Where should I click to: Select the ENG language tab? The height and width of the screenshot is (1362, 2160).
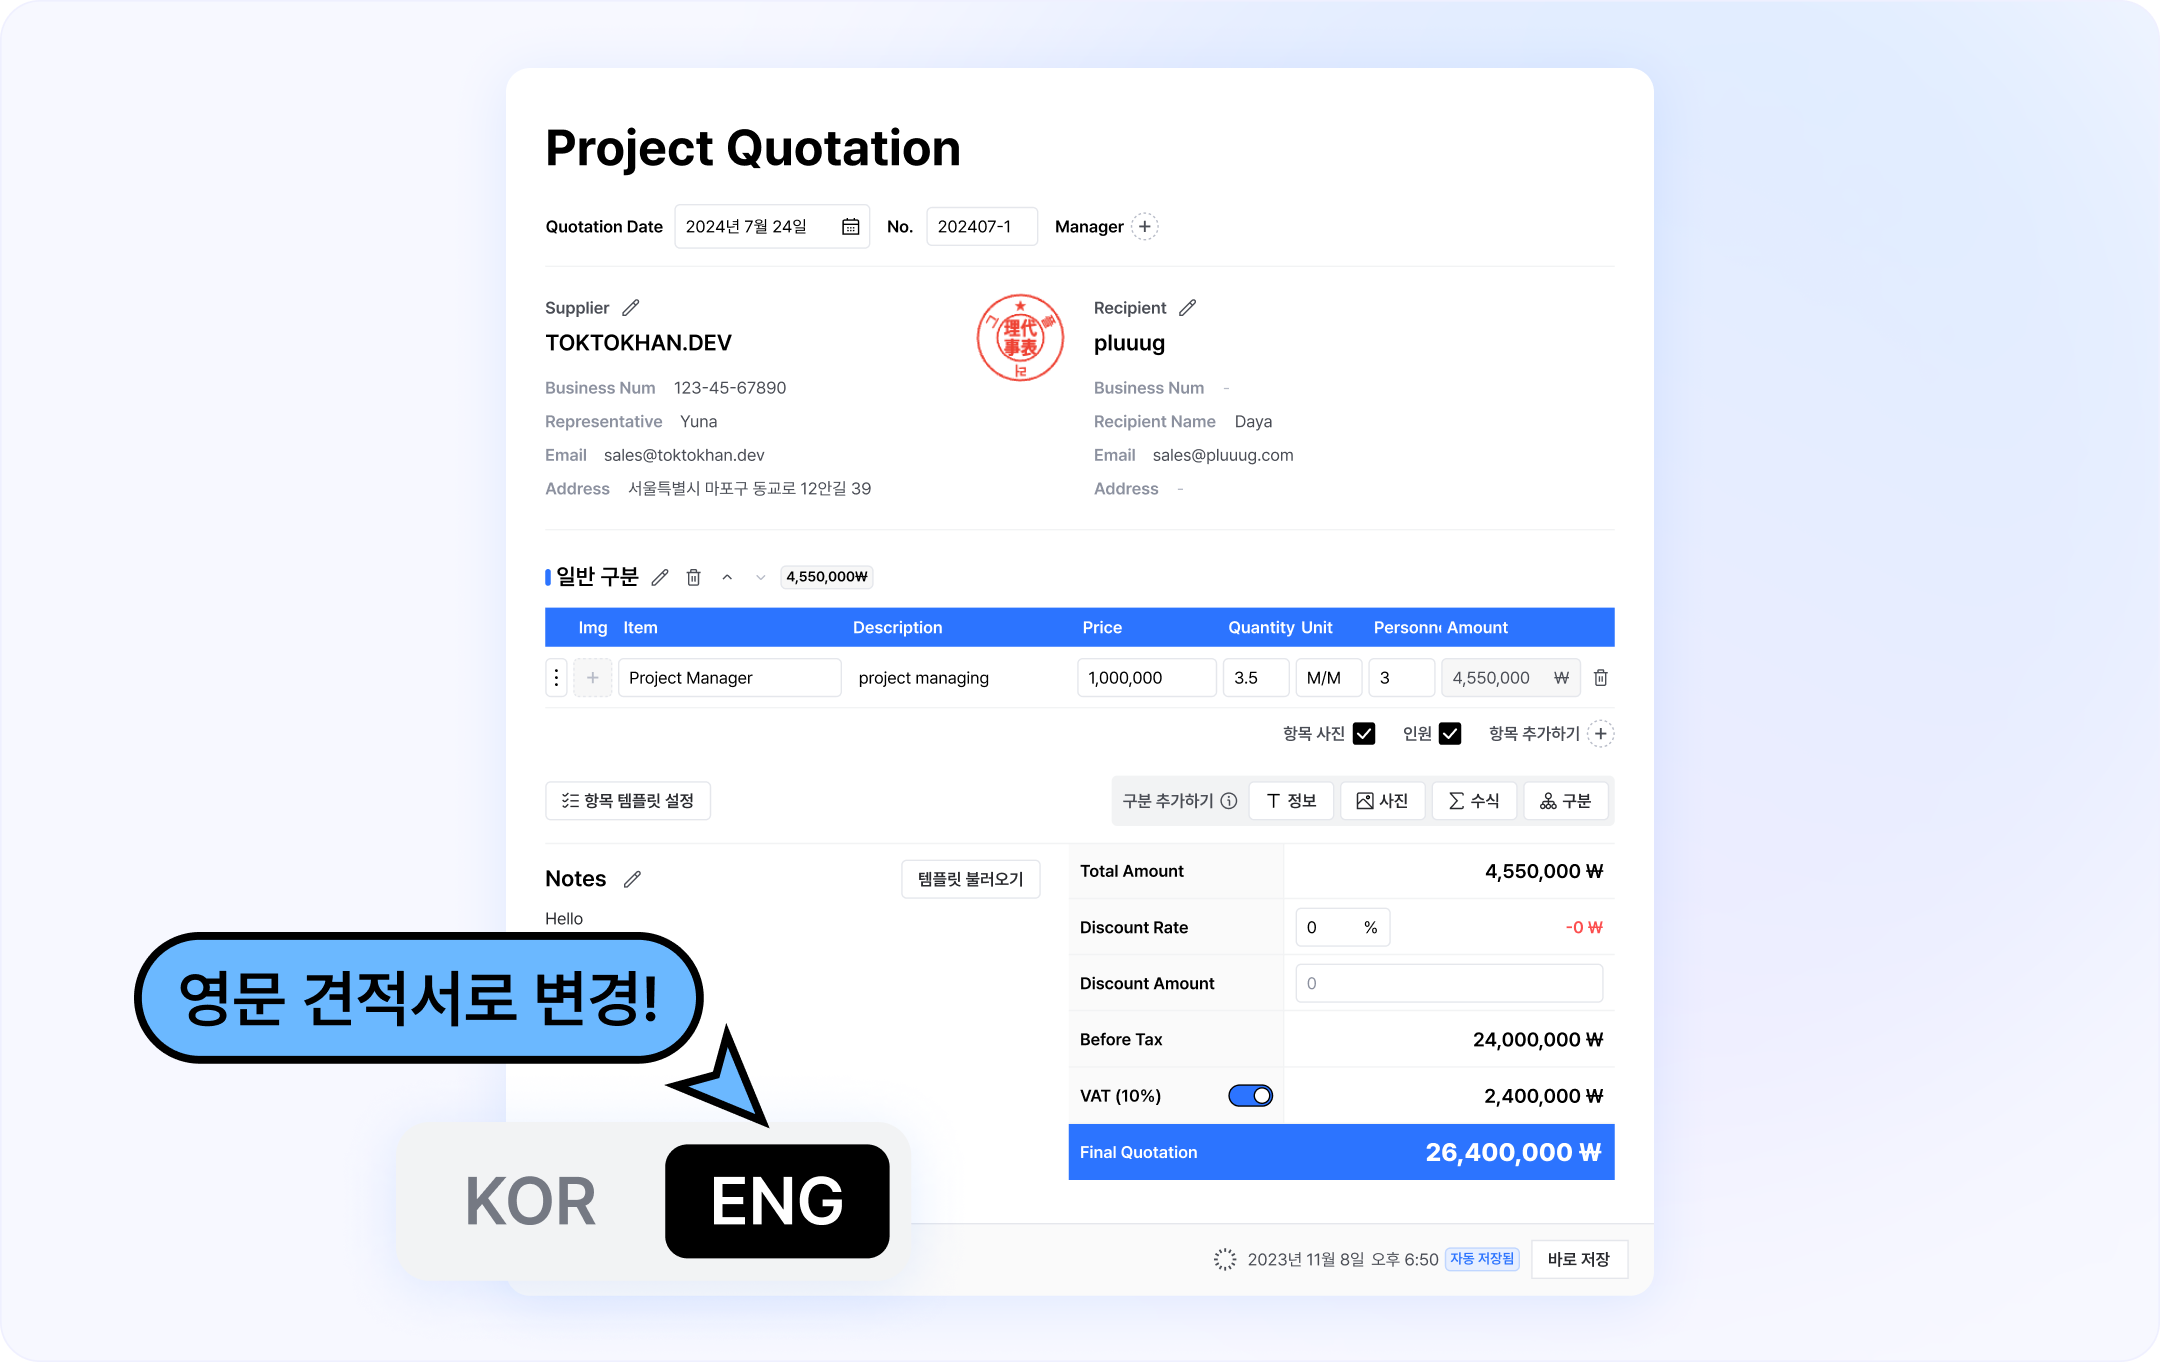(x=777, y=1201)
